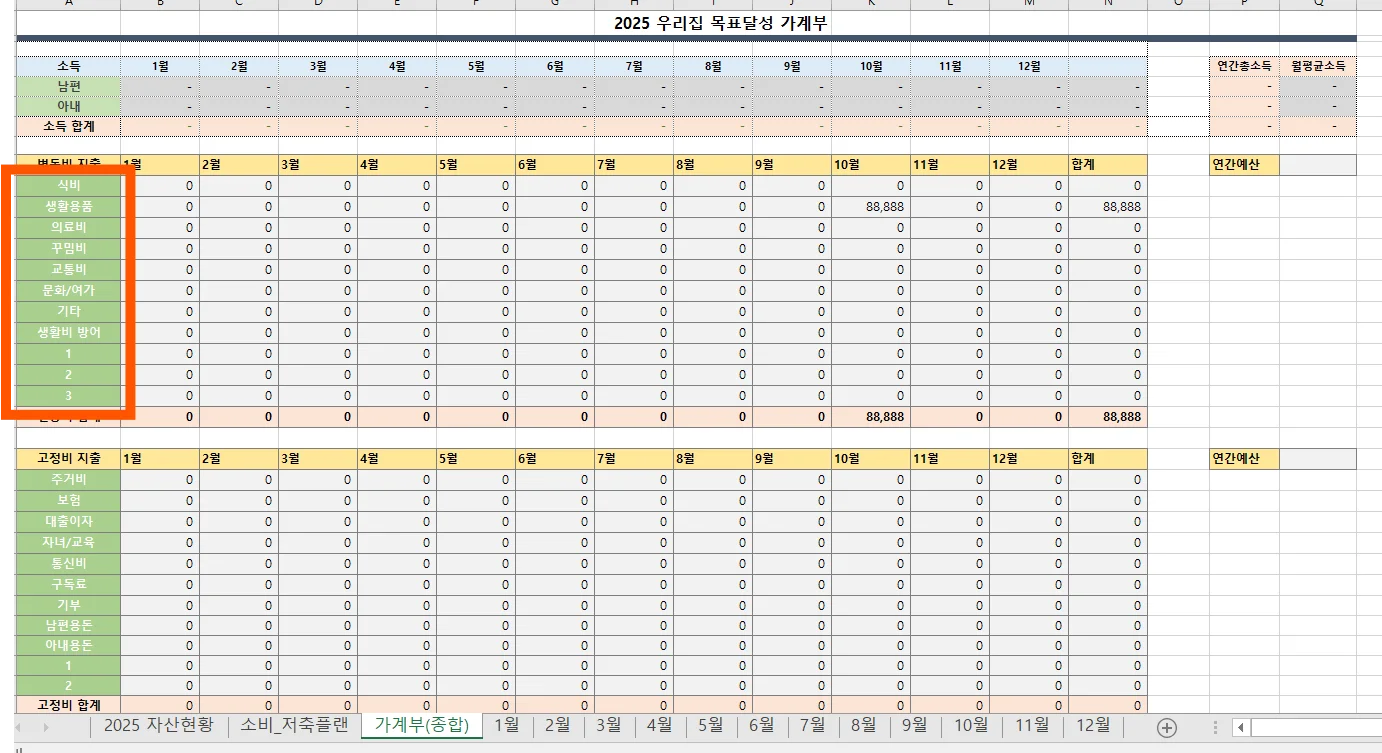Open the 6월 sheet tab

click(761, 726)
